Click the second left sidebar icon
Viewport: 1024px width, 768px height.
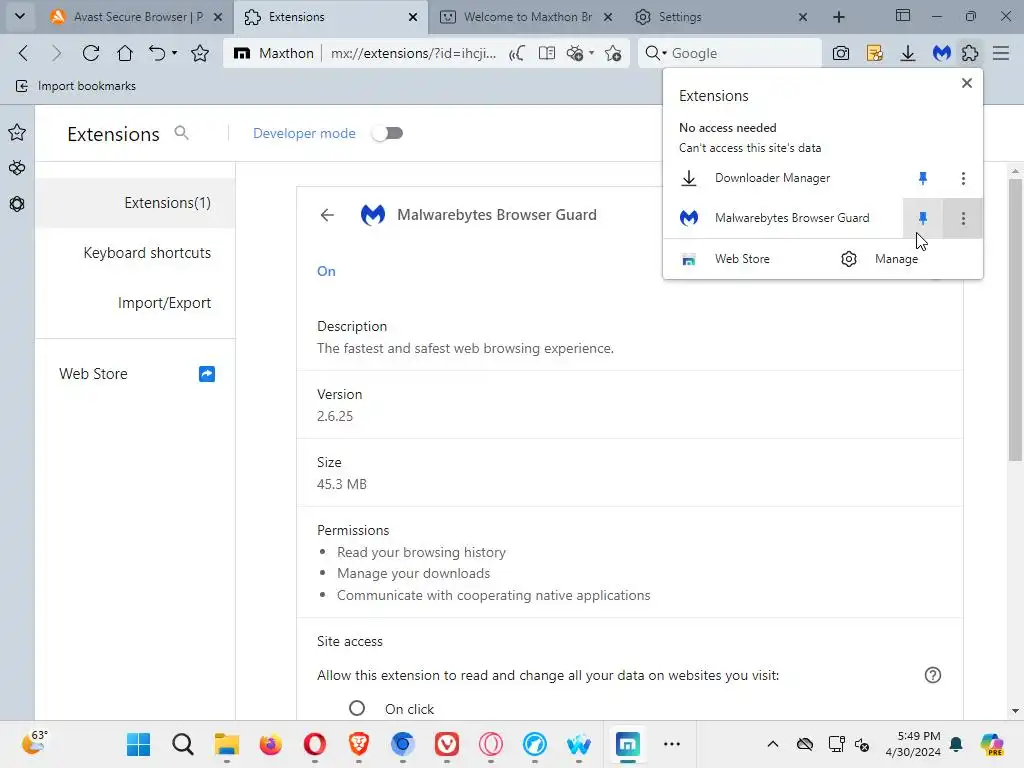(x=17, y=168)
